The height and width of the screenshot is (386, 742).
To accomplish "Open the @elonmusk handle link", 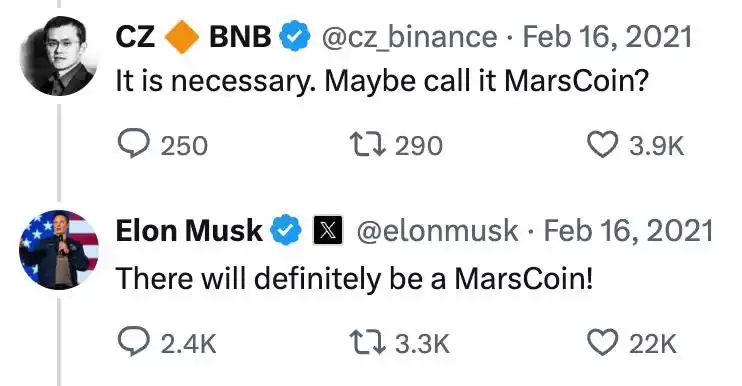I will click(x=437, y=230).
